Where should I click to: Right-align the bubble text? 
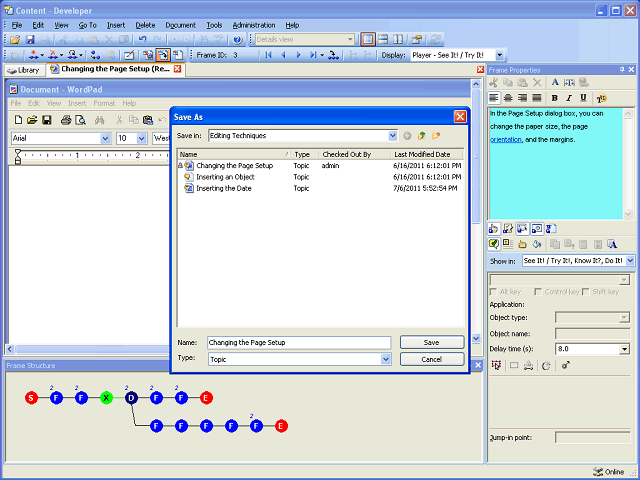coord(522,98)
